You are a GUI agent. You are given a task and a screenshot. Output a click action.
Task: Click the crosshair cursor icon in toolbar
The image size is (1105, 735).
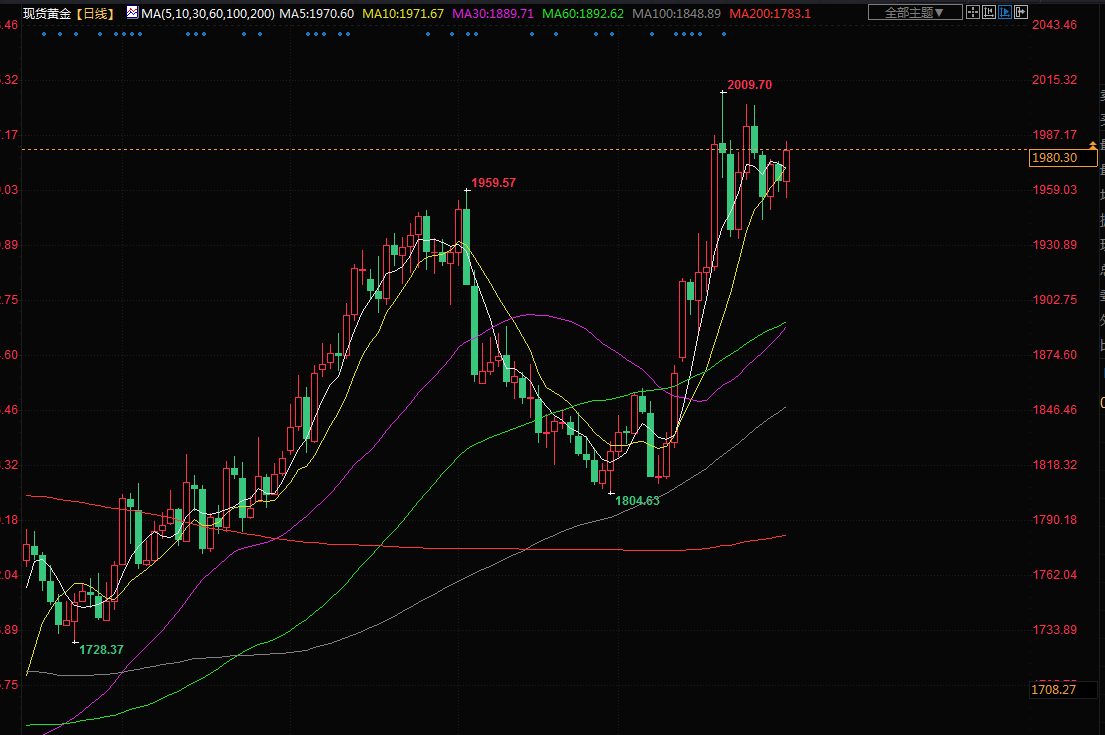[972, 12]
